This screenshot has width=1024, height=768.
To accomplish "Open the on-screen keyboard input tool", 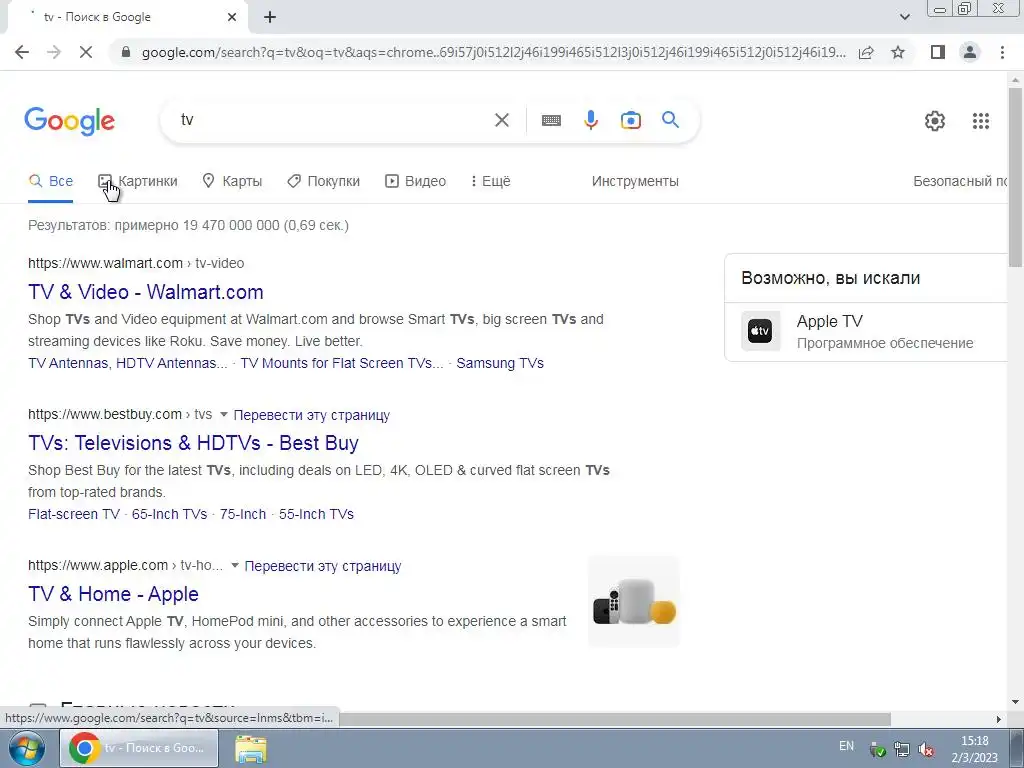I will (x=551, y=120).
